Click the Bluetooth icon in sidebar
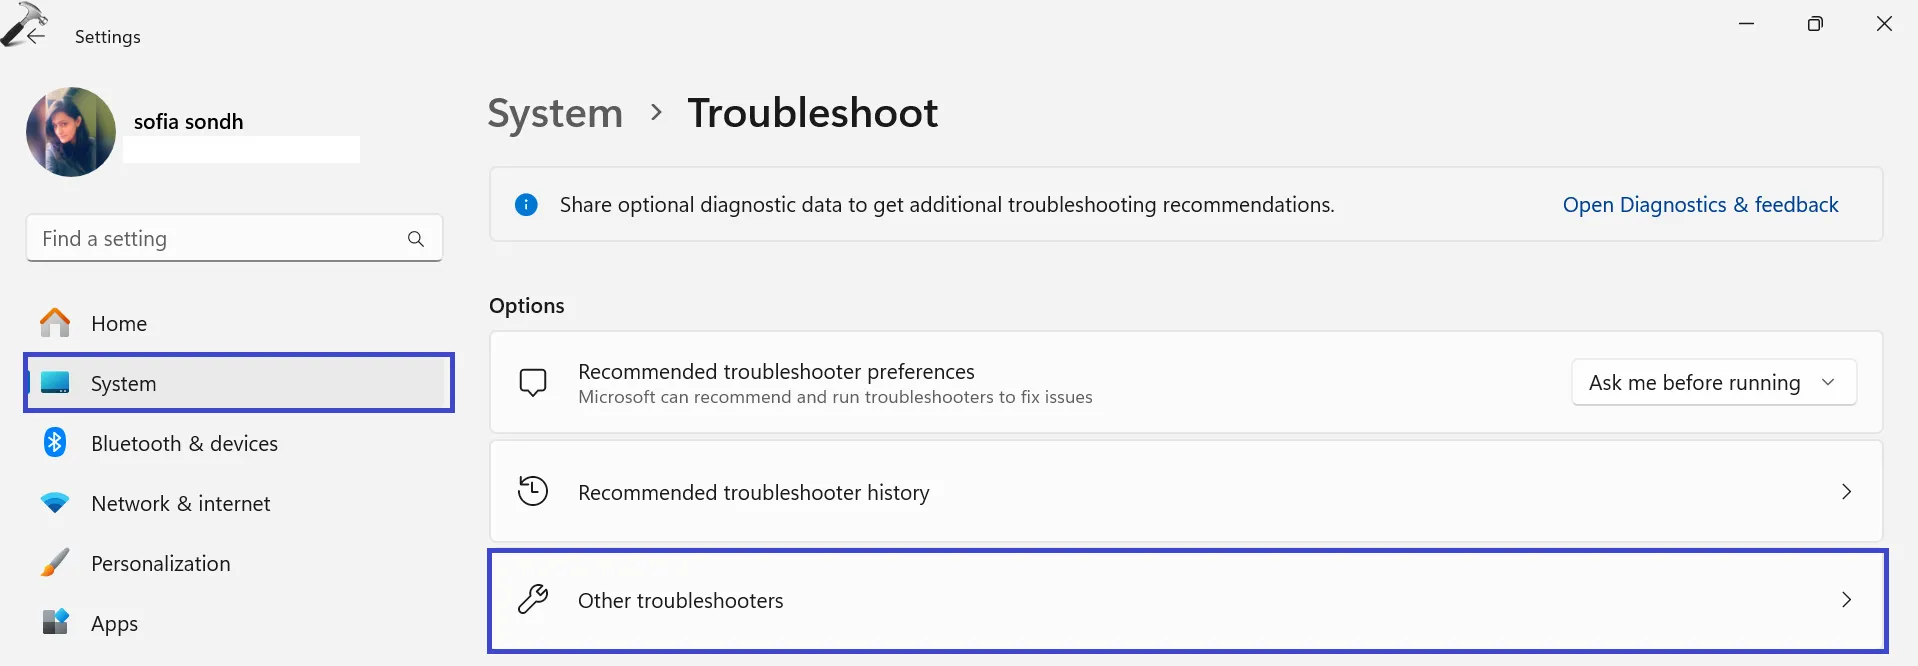This screenshot has height=666, width=1918. pos(55,442)
